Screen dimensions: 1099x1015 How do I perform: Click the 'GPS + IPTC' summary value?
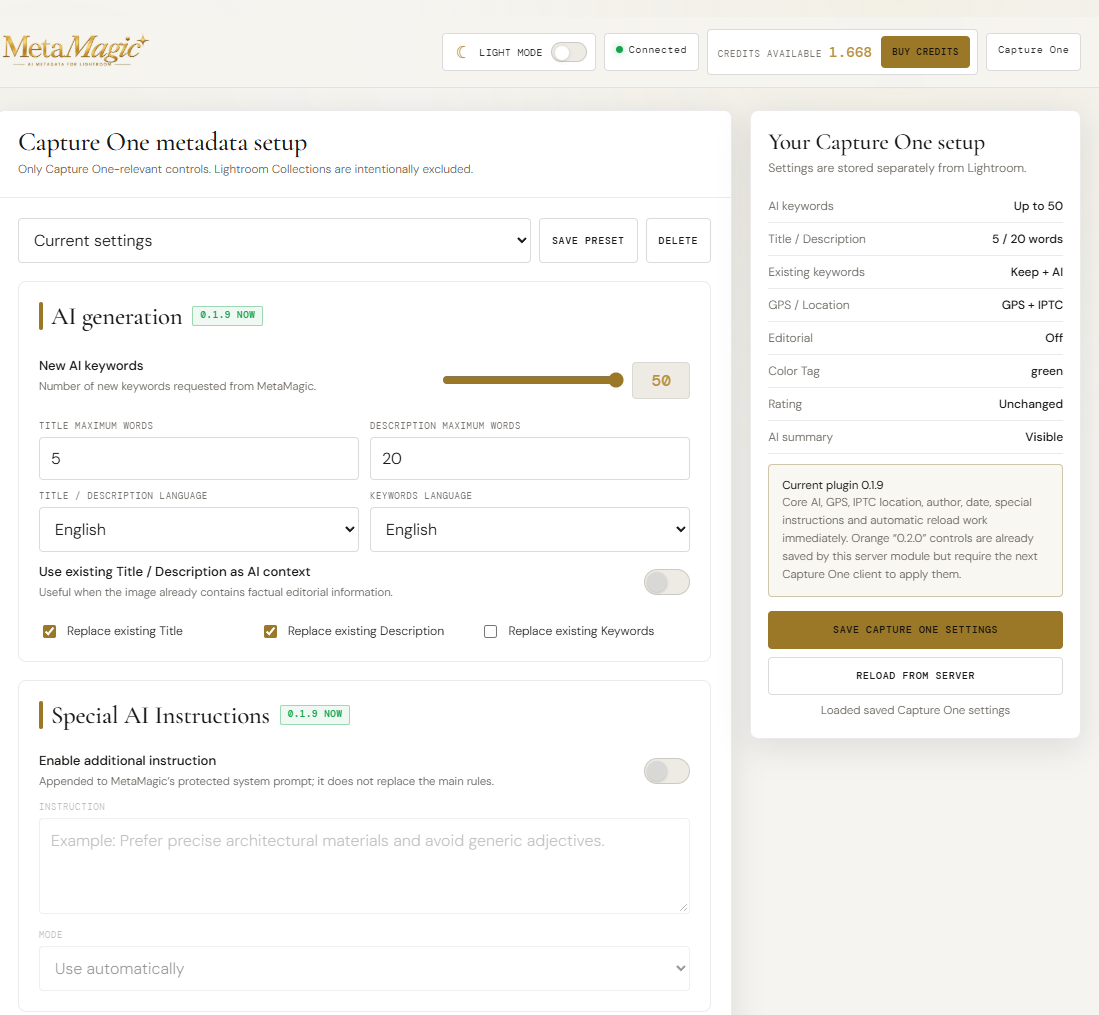coord(1032,305)
